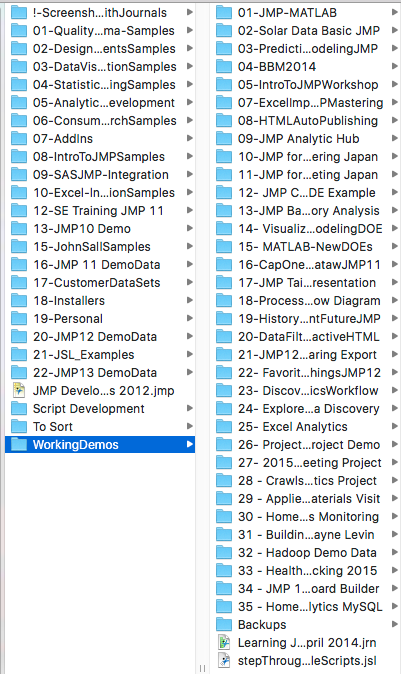Expand arrow next to 20-JMP12 DemoData

(190, 336)
